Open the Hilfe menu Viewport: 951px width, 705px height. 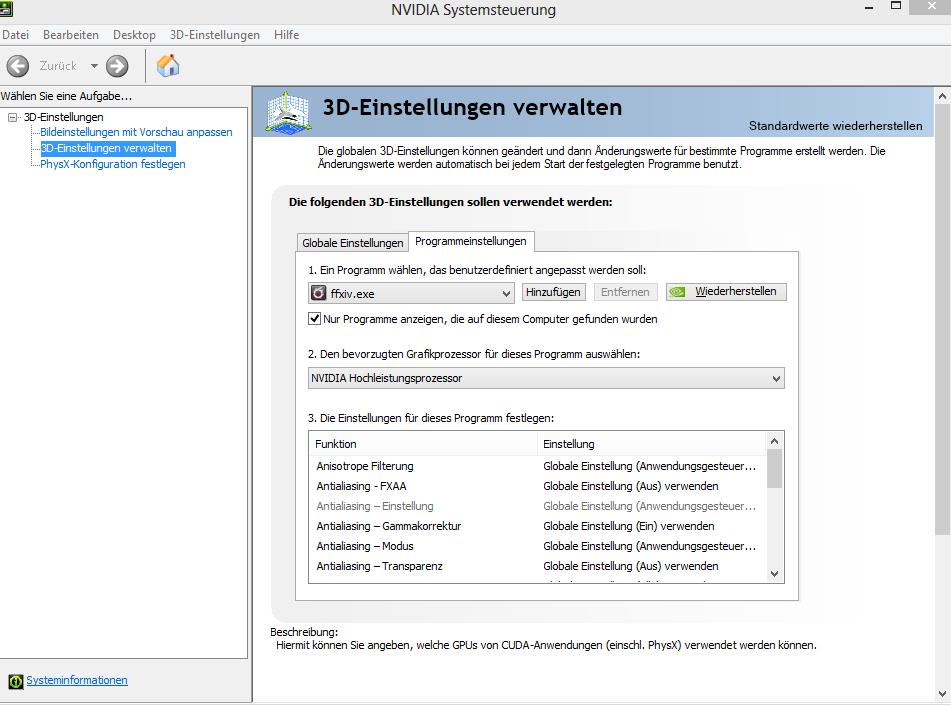[286, 35]
